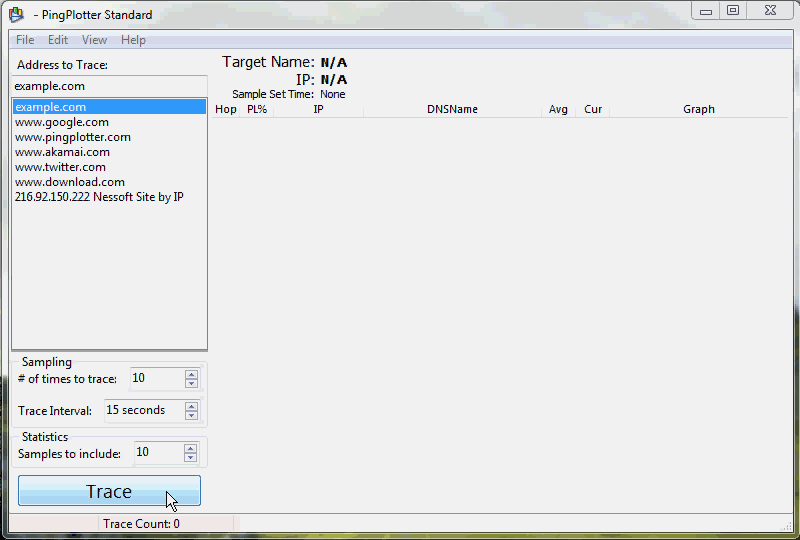The image size is (800, 540).
Task: Select www.download.com in the address list
Action: pyautogui.click(x=109, y=182)
